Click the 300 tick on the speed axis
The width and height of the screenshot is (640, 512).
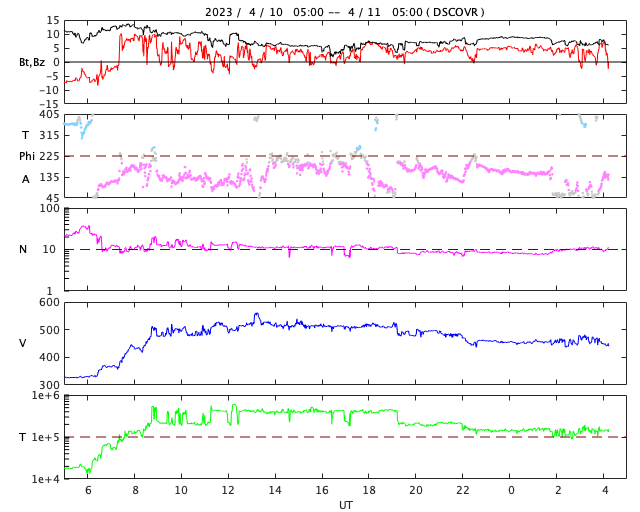click(x=49, y=385)
